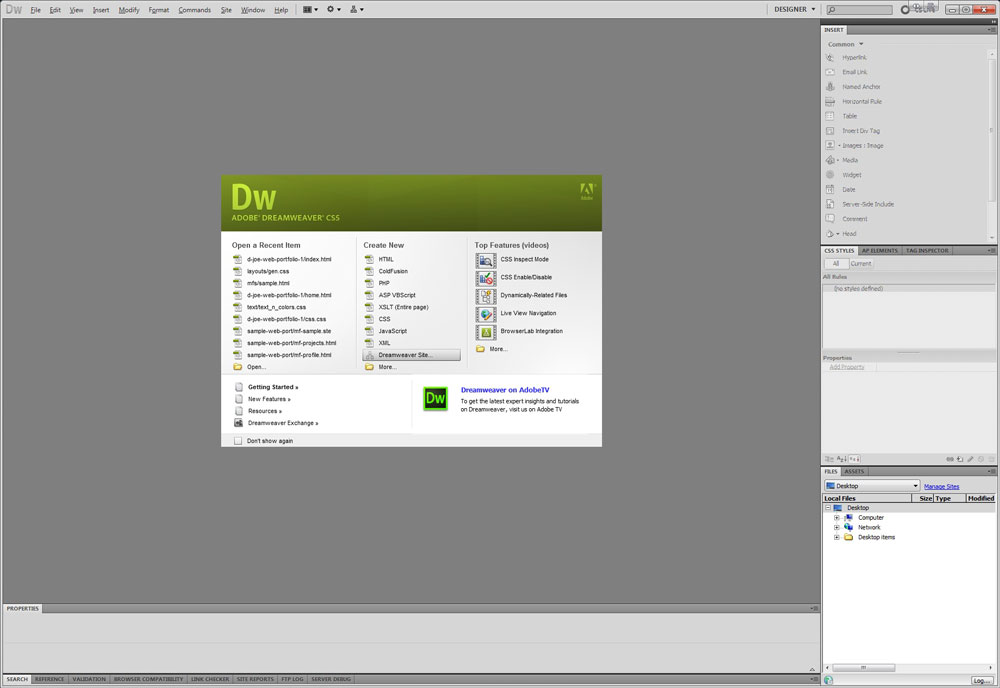Toggle the All view in CSS Styles
The height and width of the screenshot is (688, 1000).
click(835, 264)
